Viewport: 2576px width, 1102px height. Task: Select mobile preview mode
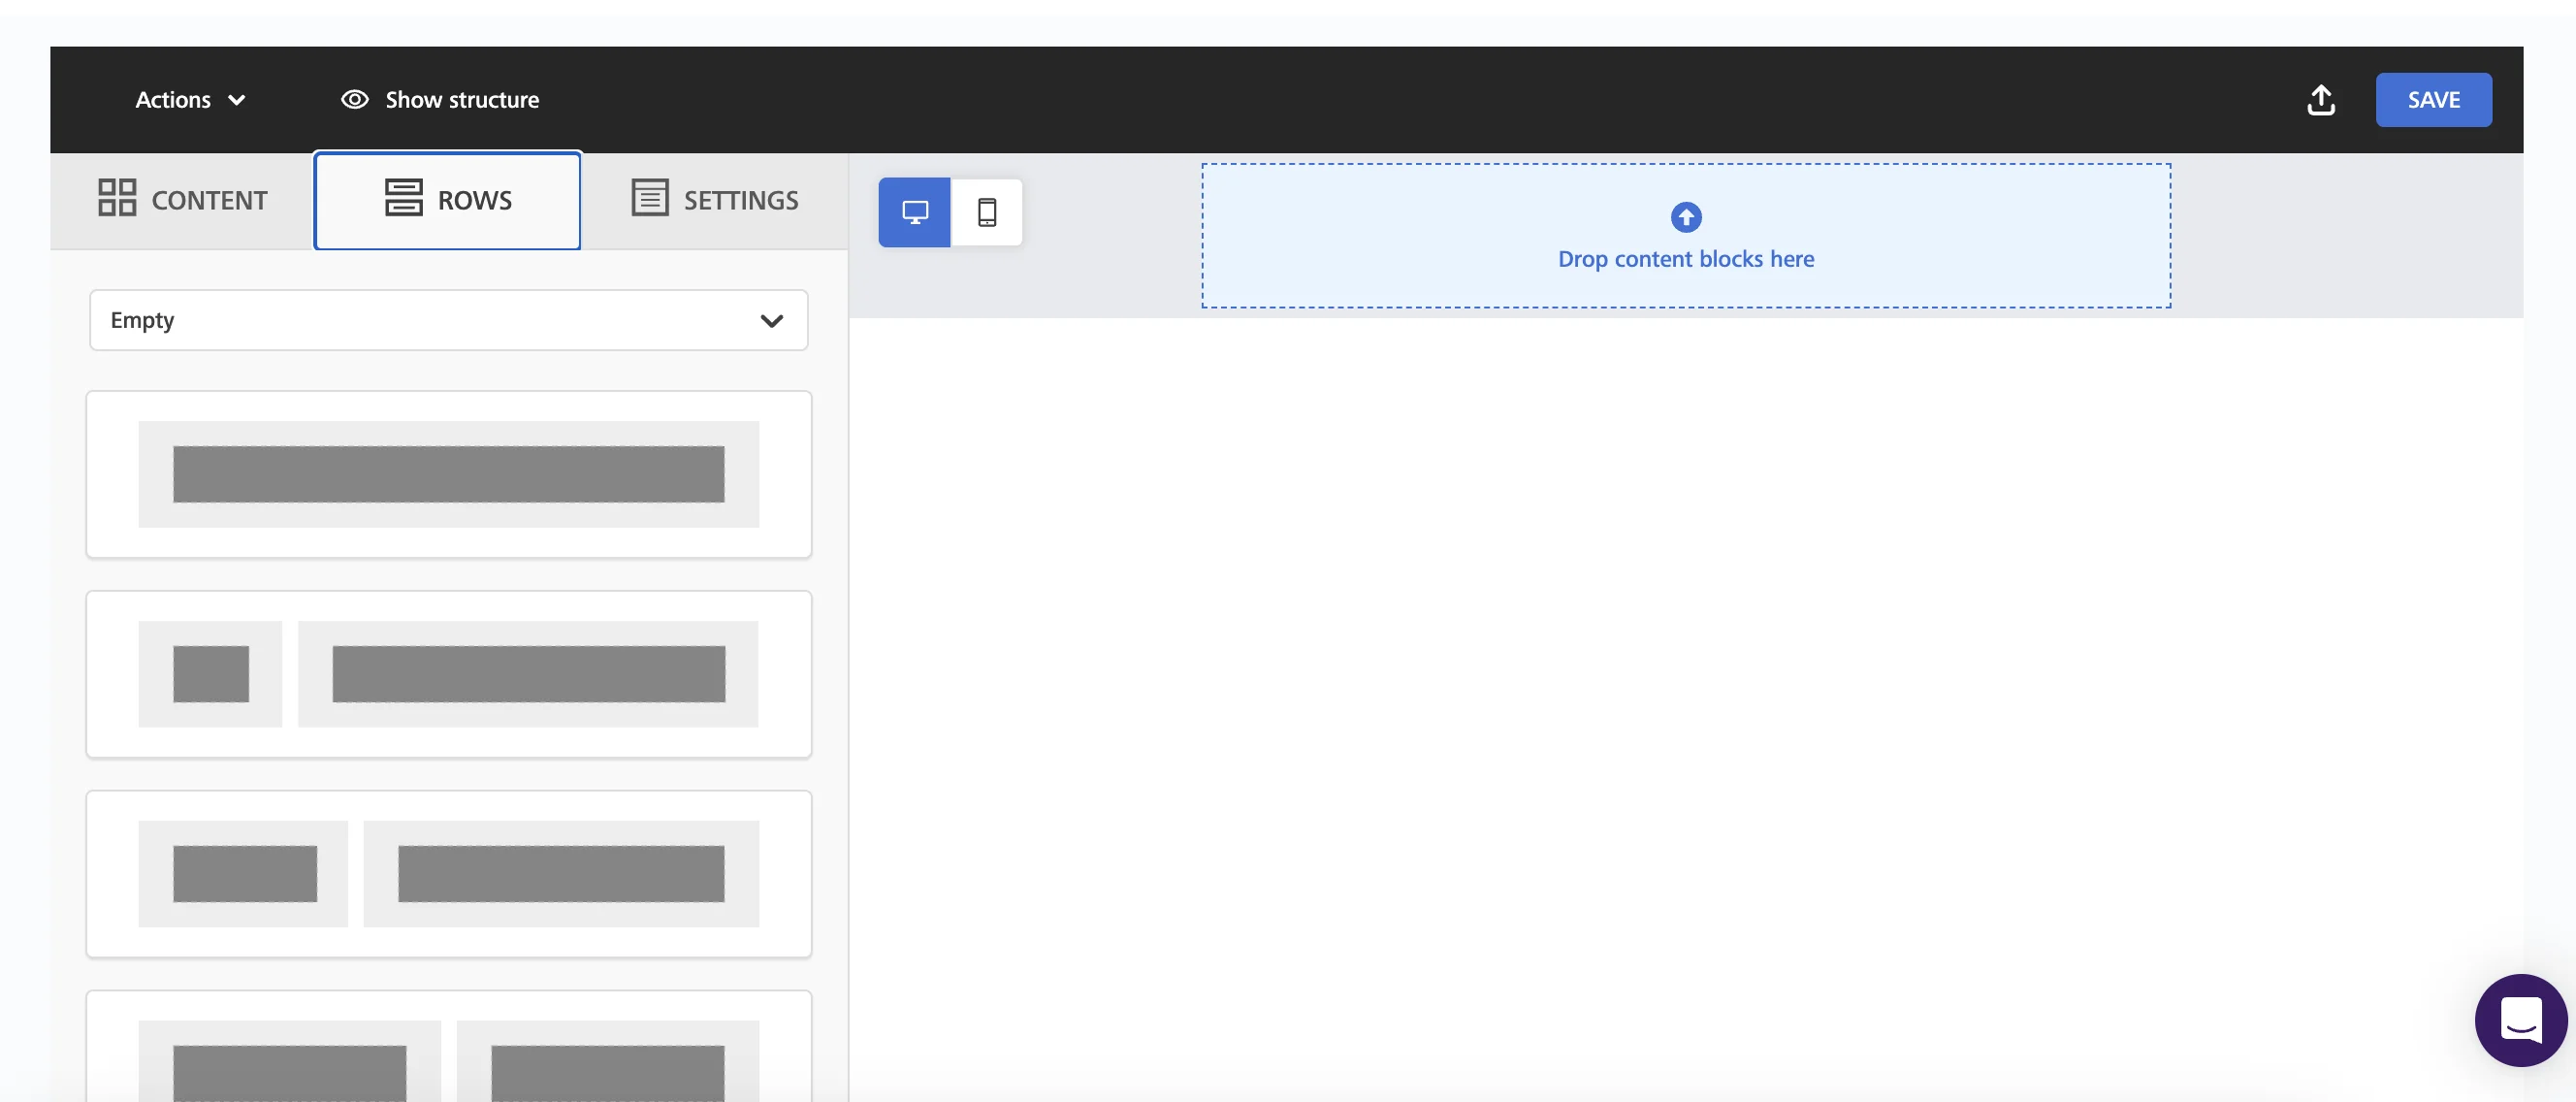coord(987,212)
